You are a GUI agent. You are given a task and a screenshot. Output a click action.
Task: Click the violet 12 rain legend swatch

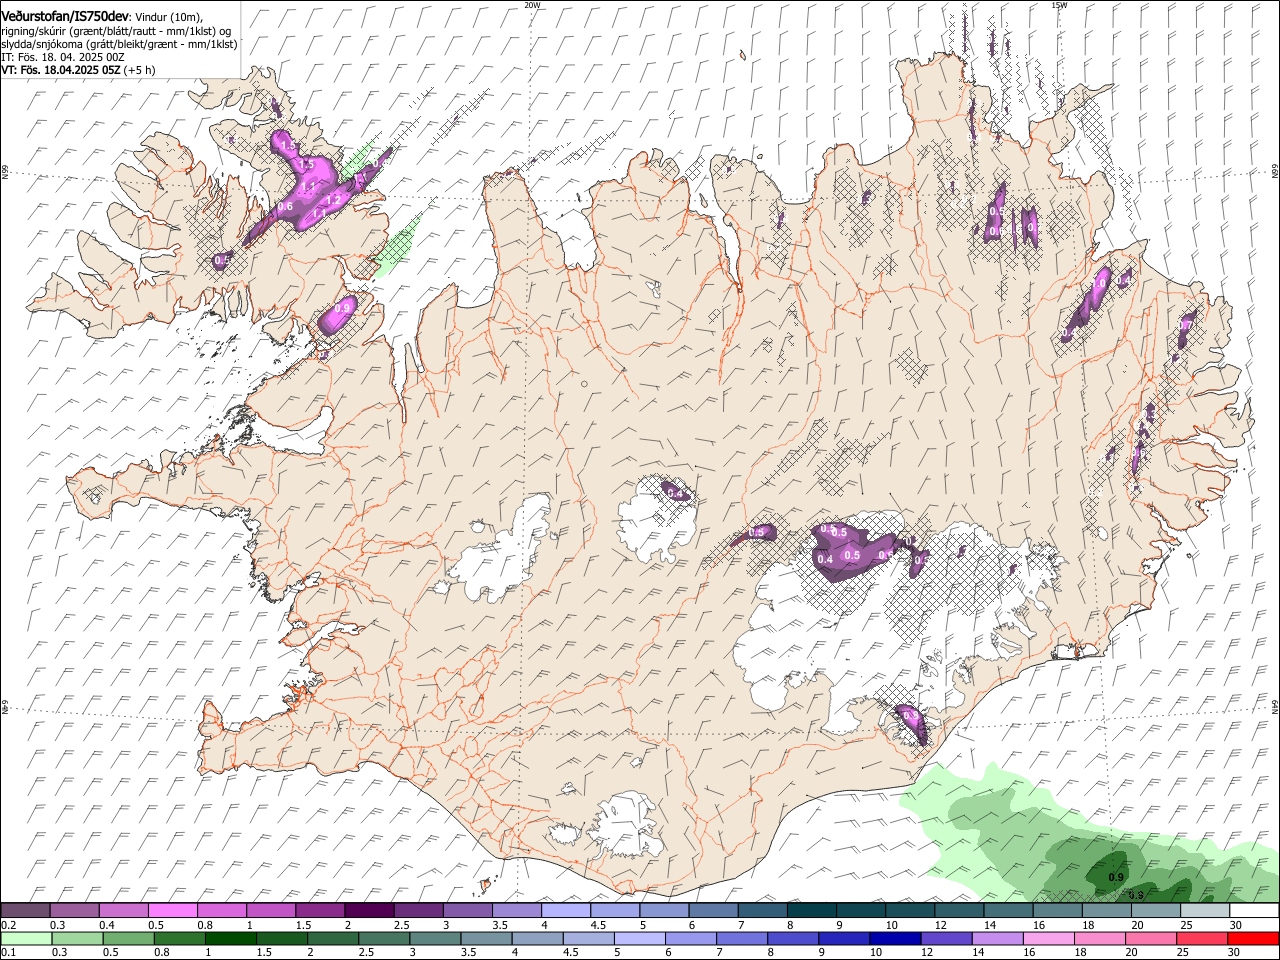coord(946,938)
